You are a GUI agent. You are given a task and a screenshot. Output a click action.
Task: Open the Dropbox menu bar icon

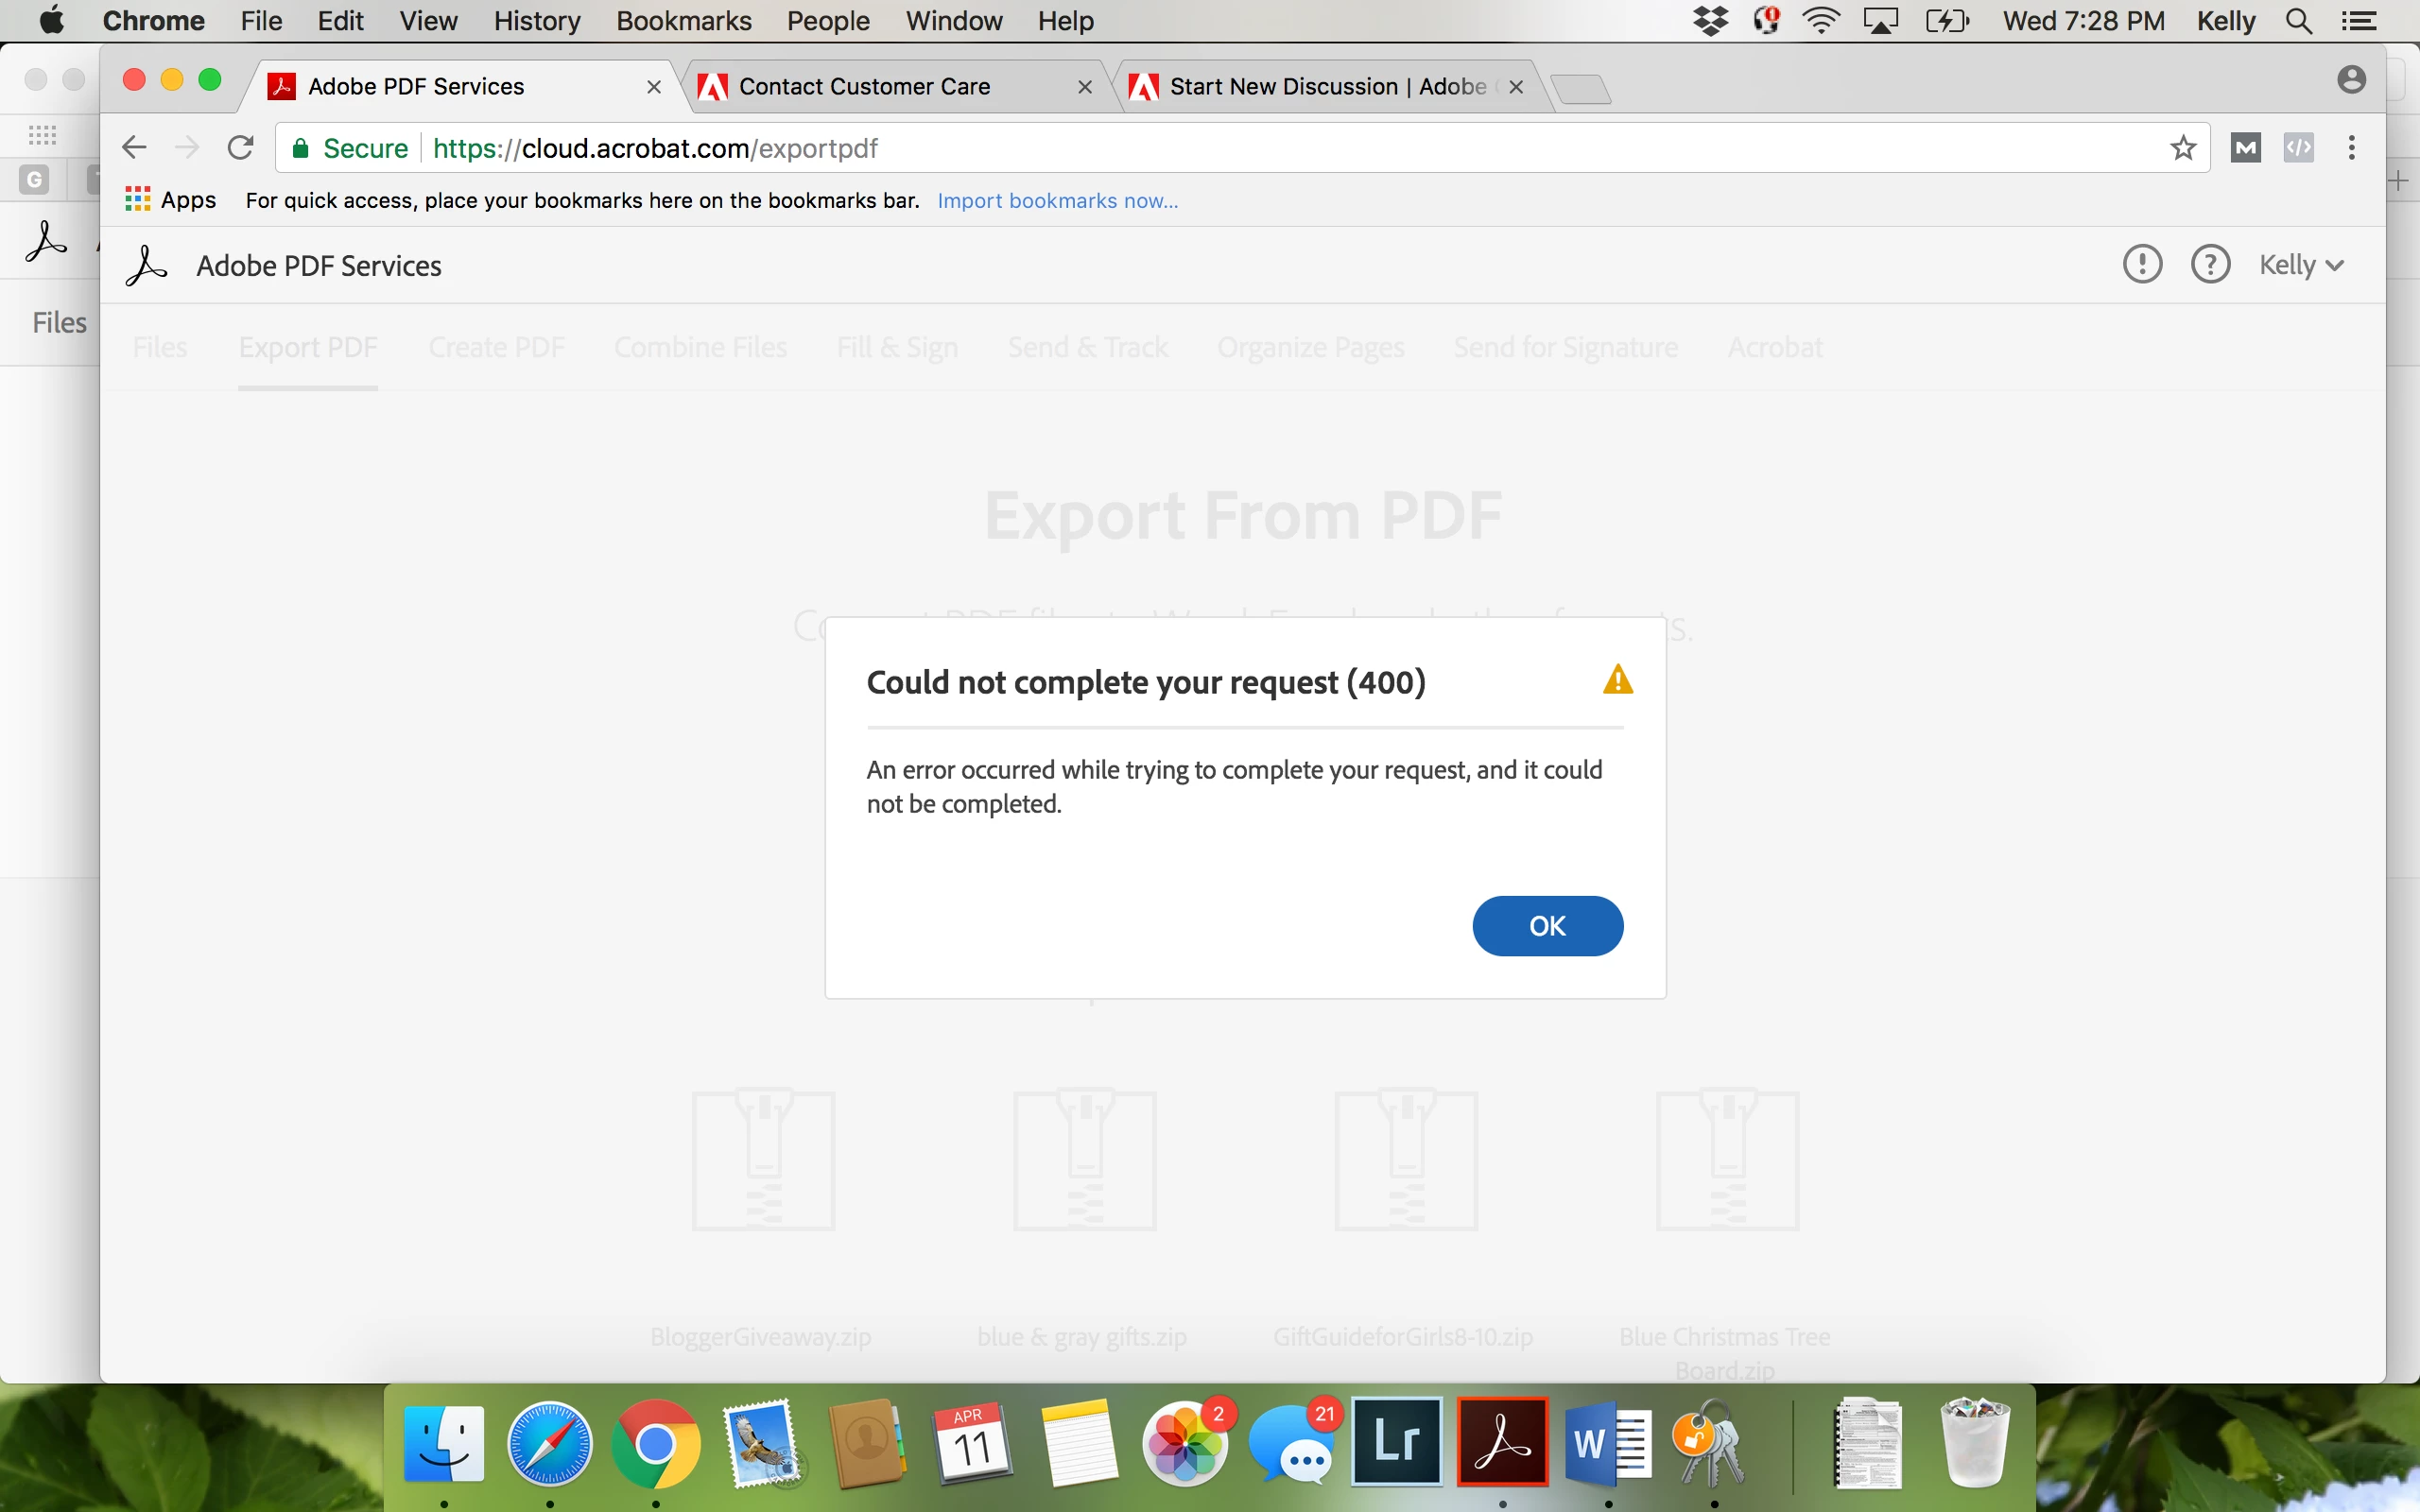pyautogui.click(x=1711, y=21)
